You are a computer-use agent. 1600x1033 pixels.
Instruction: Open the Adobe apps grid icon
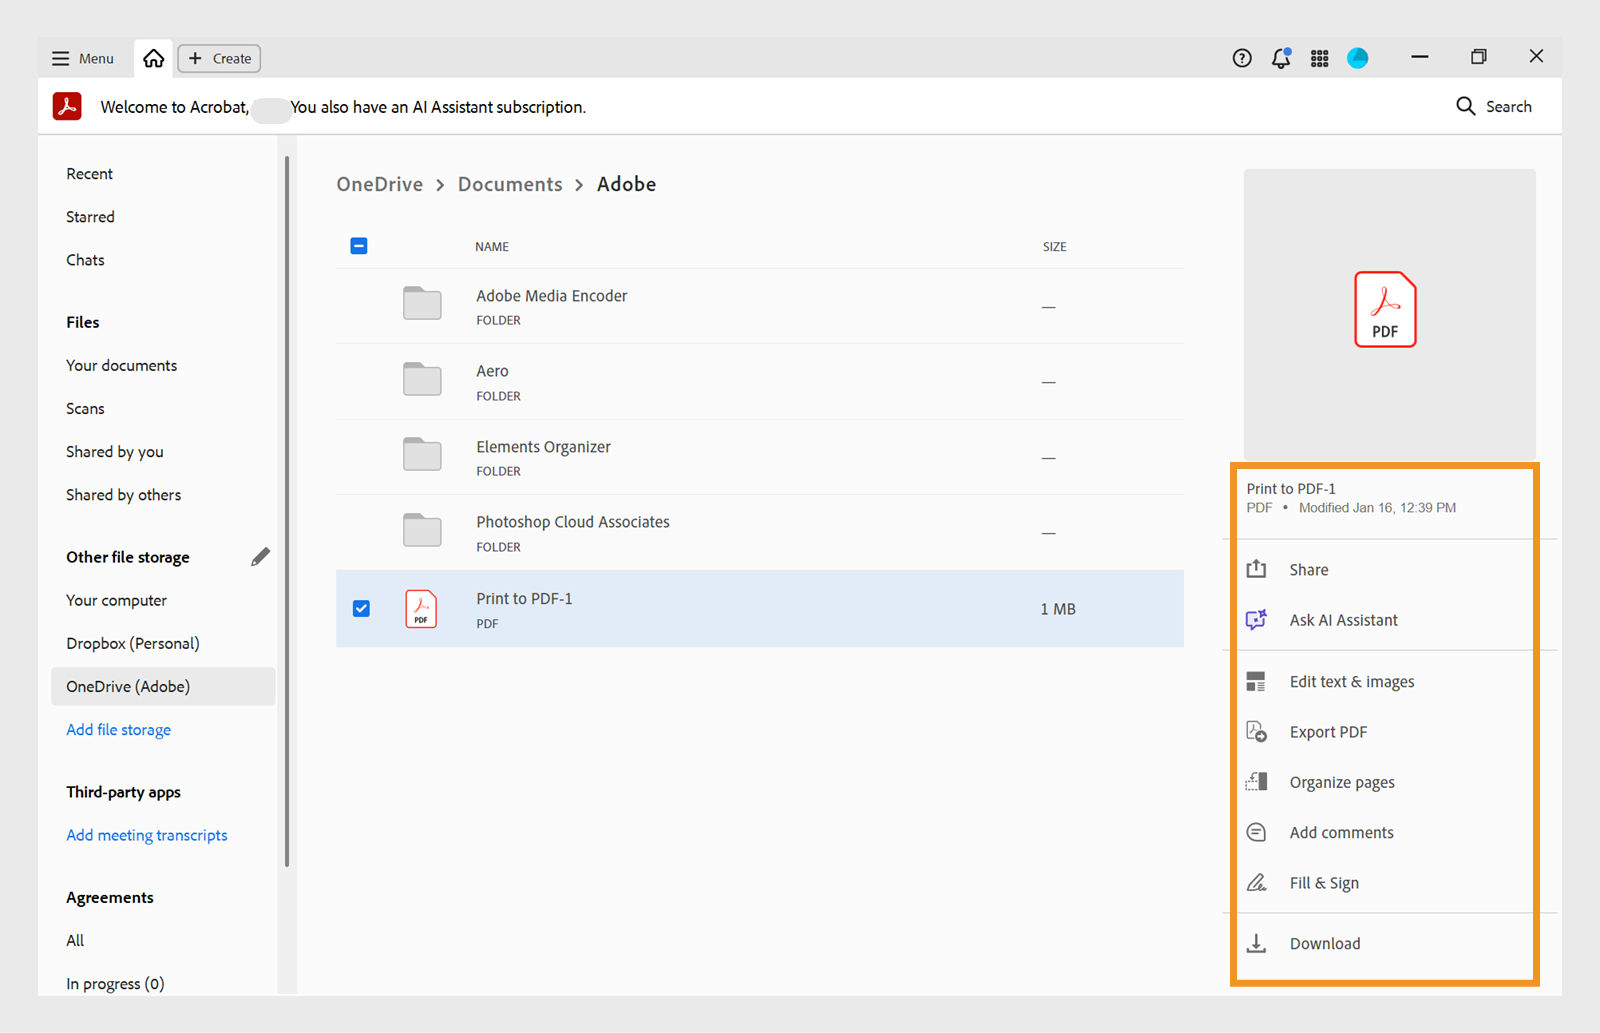1319,58
